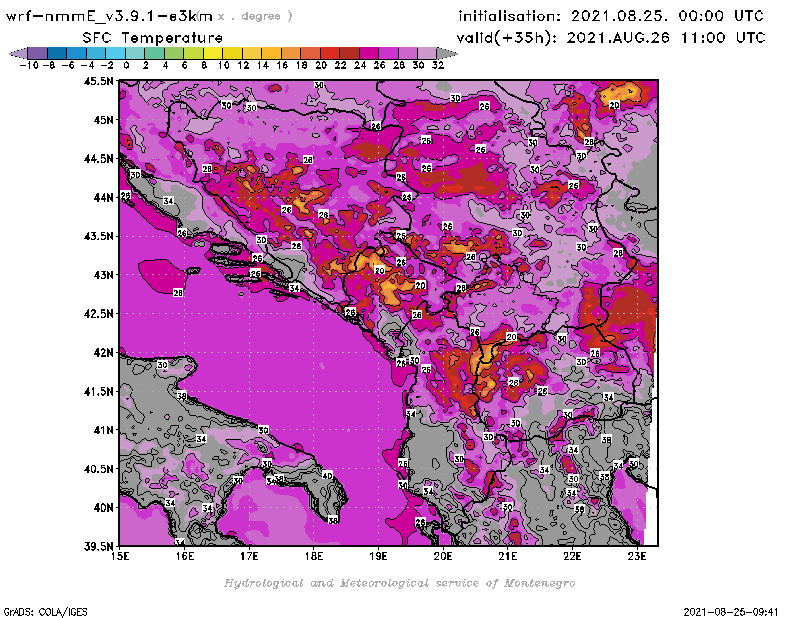This screenshot has width=800, height=618.
Task: Click the legend value label -10
Action: (x=29, y=65)
